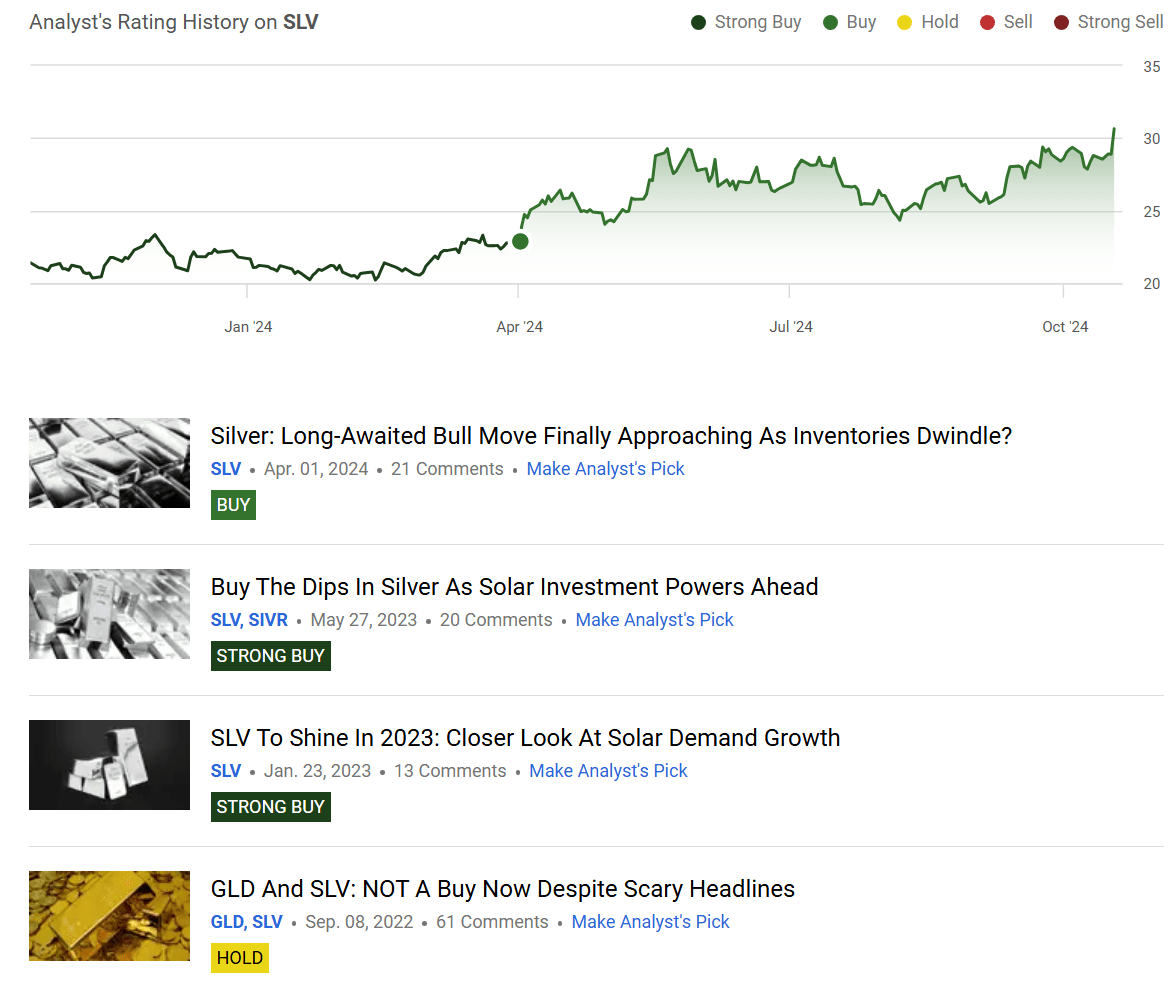Viewport: 1174px width, 996px height.
Task: Click the GLD ticker link
Action: point(227,922)
